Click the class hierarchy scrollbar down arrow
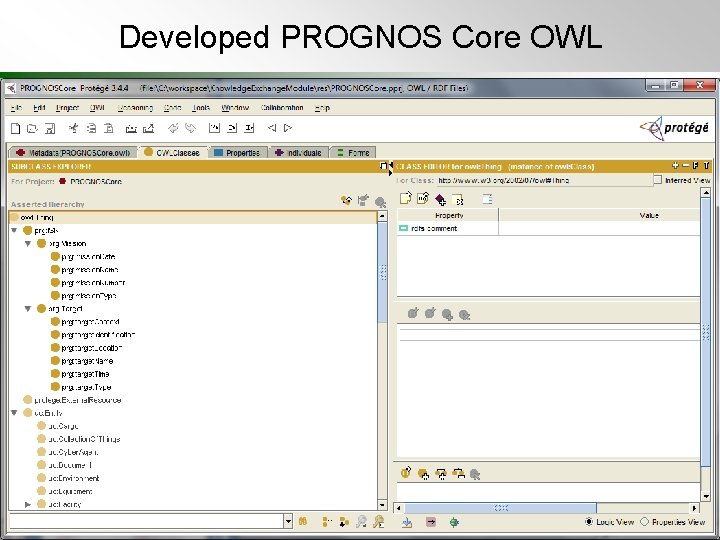 [382, 505]
